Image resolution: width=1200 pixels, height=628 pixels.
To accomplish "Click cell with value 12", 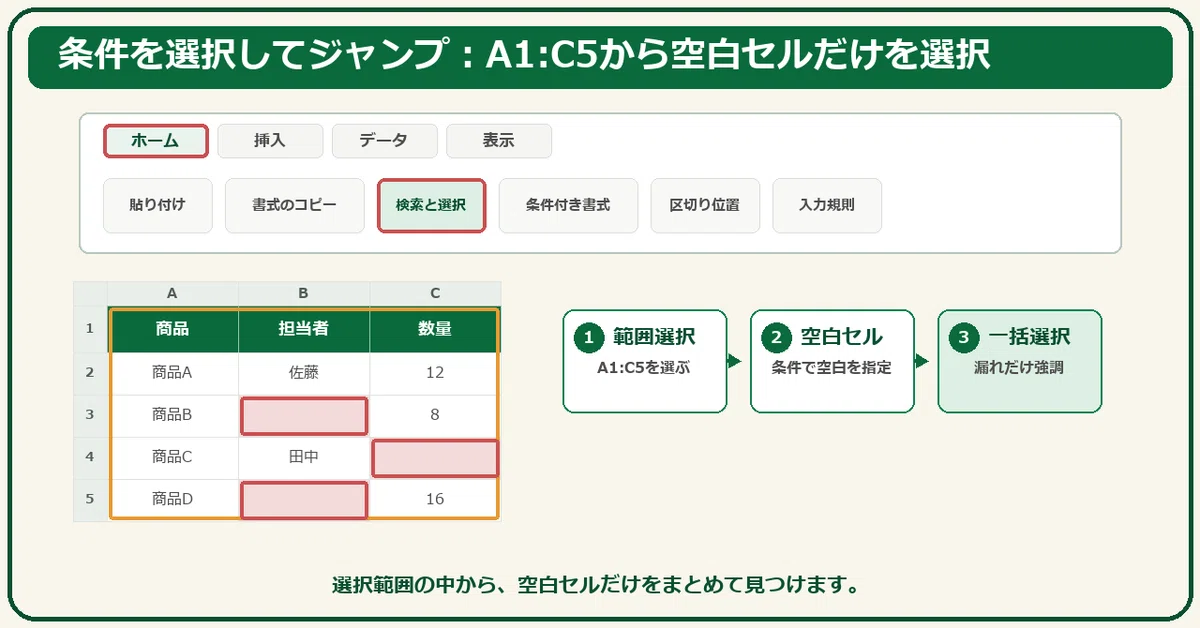I will click(x=435, y=373).
